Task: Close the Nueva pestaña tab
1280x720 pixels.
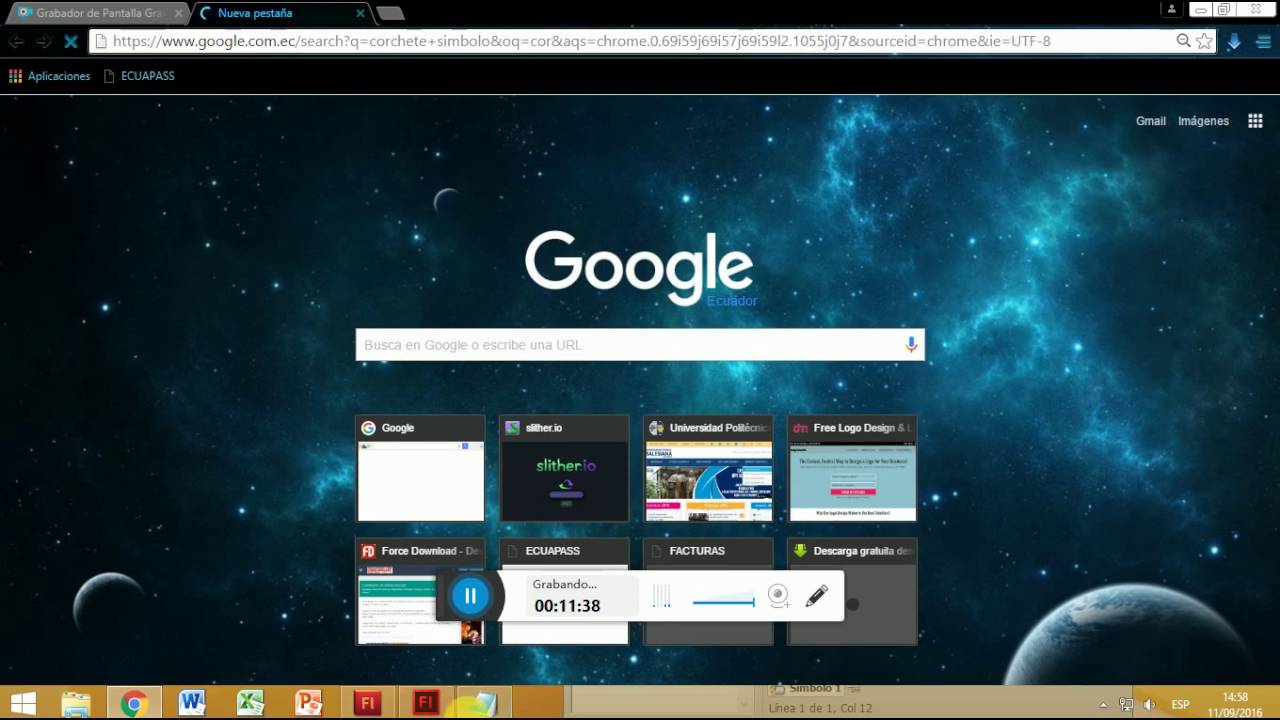Action: click(360, 13)
